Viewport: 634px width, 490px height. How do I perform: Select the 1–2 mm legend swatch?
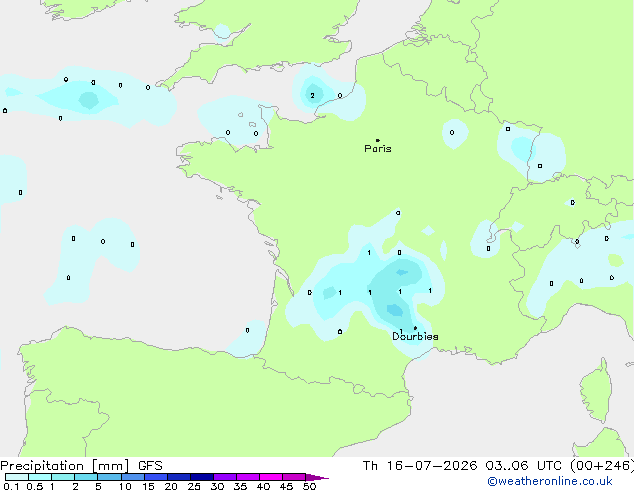63,477
